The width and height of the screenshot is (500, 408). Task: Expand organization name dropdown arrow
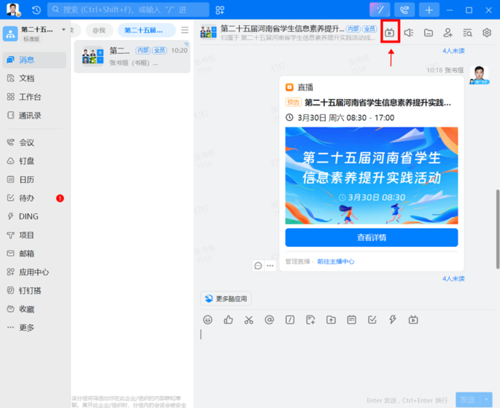[63, 30]
